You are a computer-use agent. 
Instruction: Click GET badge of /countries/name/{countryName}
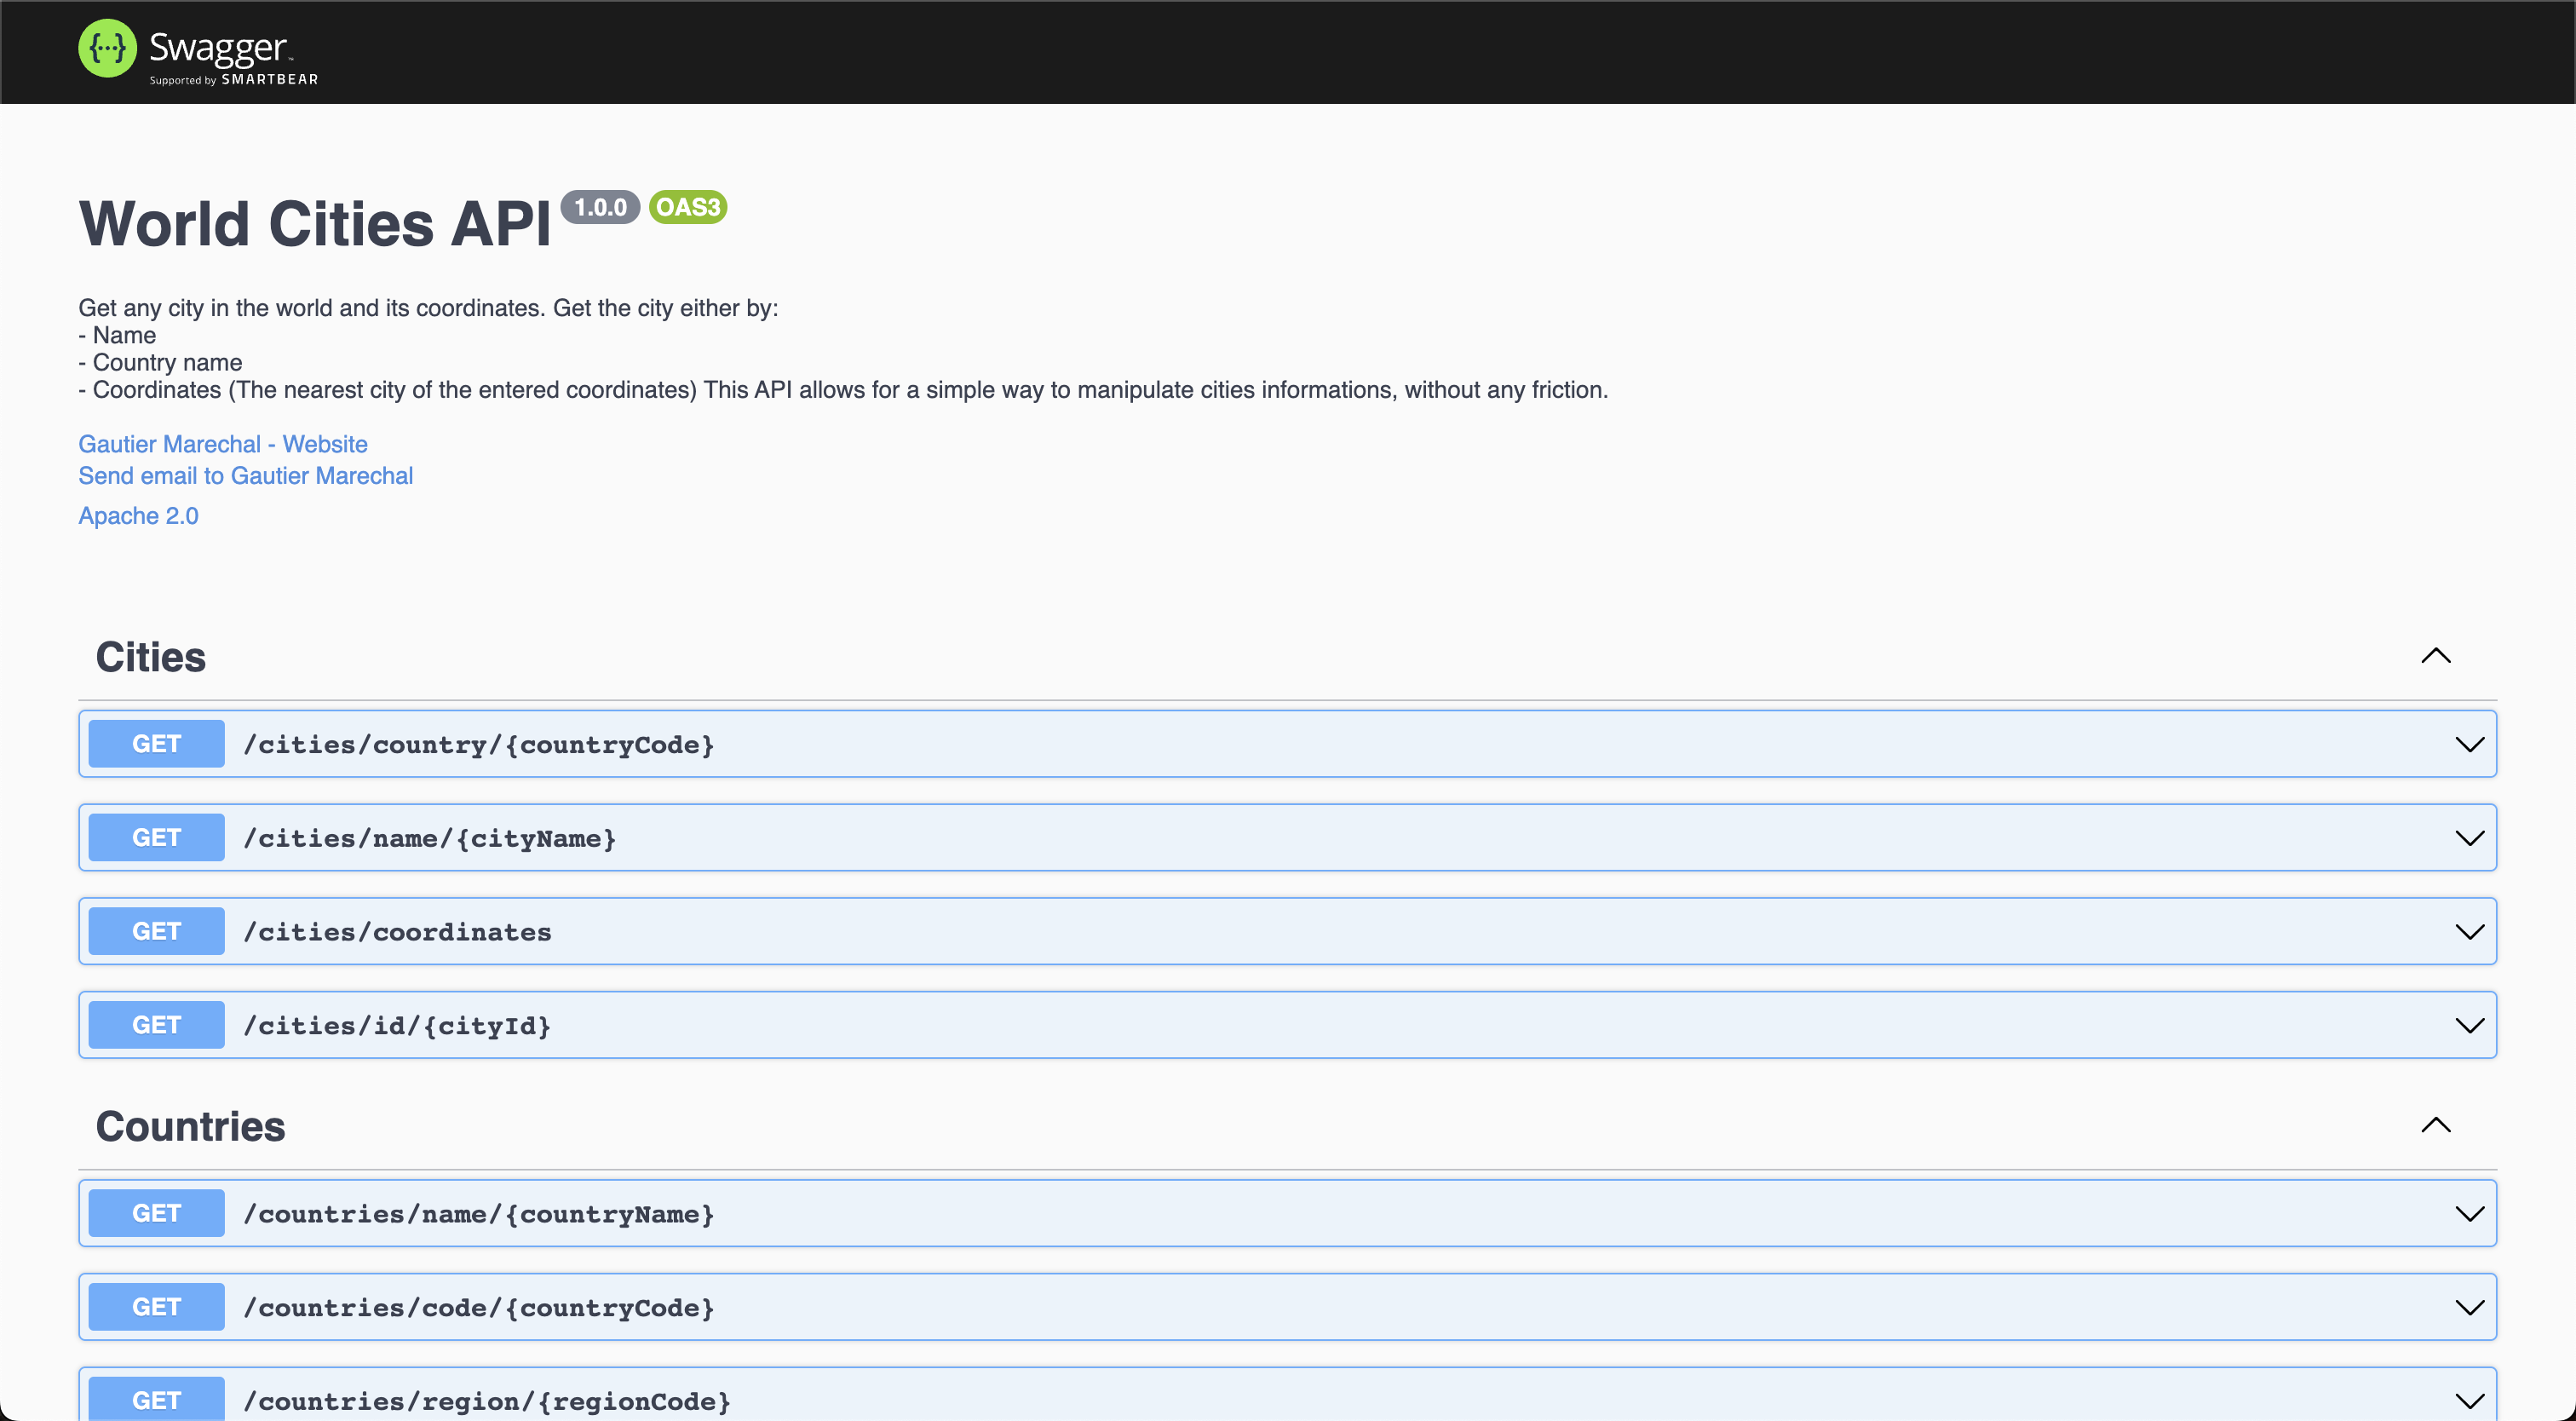[157, 1214]
